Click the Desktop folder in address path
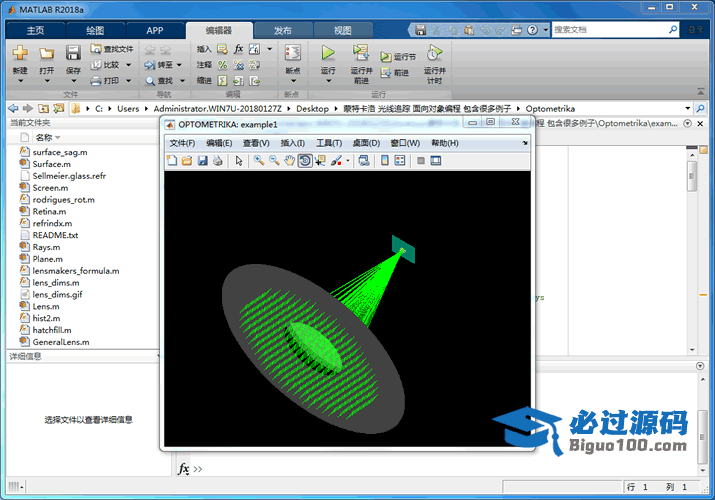This screenshot has width=715, height=500. click(x=312, y=108)
